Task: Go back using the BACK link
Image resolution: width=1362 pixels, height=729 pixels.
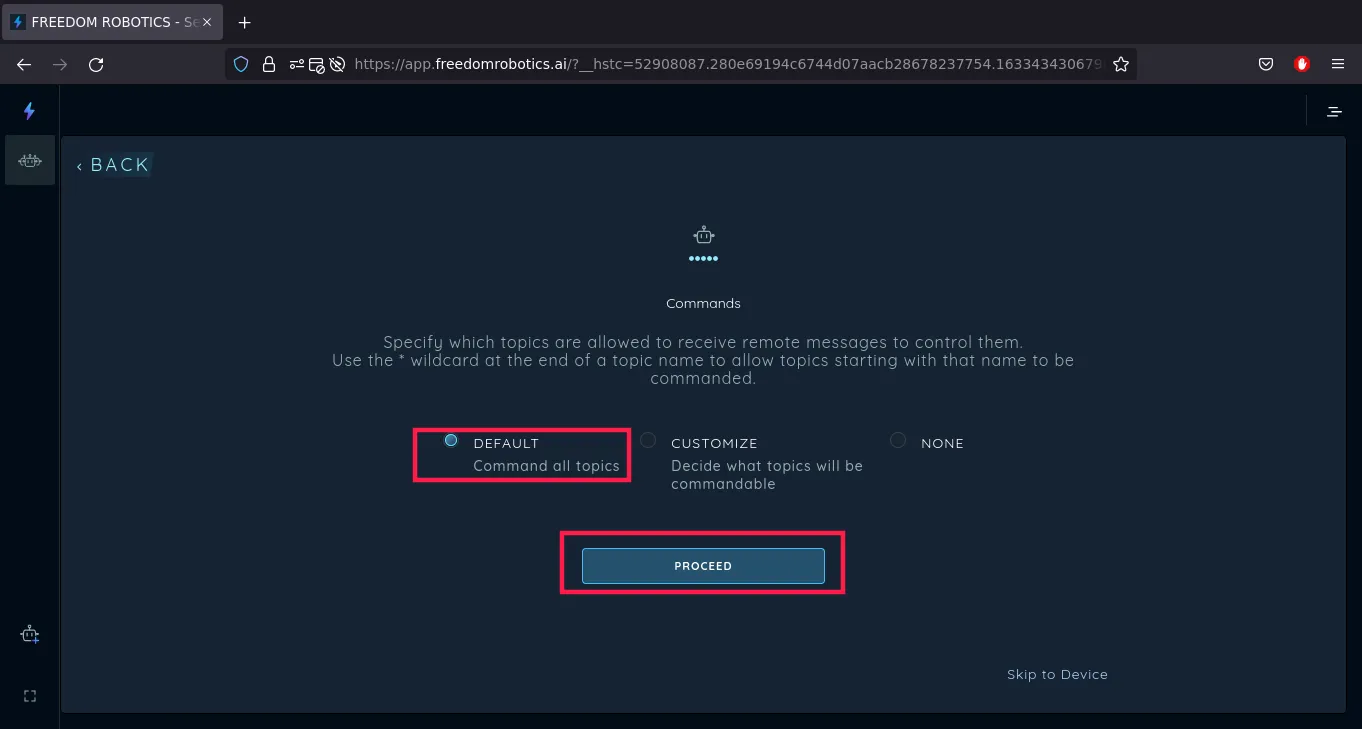Action: 113,165
